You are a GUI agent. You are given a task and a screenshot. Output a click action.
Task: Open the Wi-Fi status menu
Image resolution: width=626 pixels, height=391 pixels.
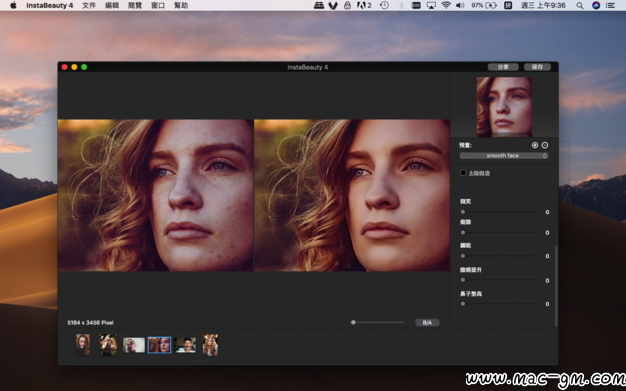coord(446,5)
